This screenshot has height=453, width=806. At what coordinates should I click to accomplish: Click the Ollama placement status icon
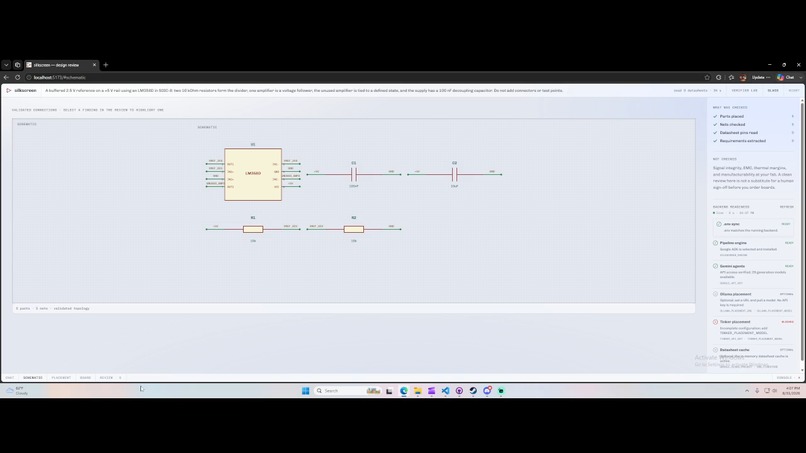click(716, 294)
